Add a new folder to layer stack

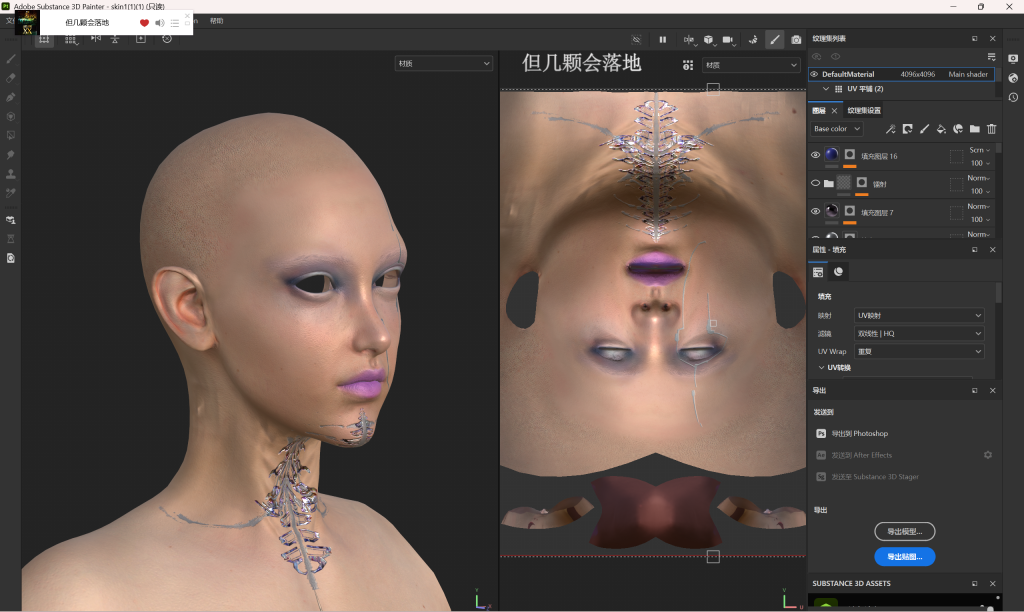pyautogui.click(x=975, y=129)
